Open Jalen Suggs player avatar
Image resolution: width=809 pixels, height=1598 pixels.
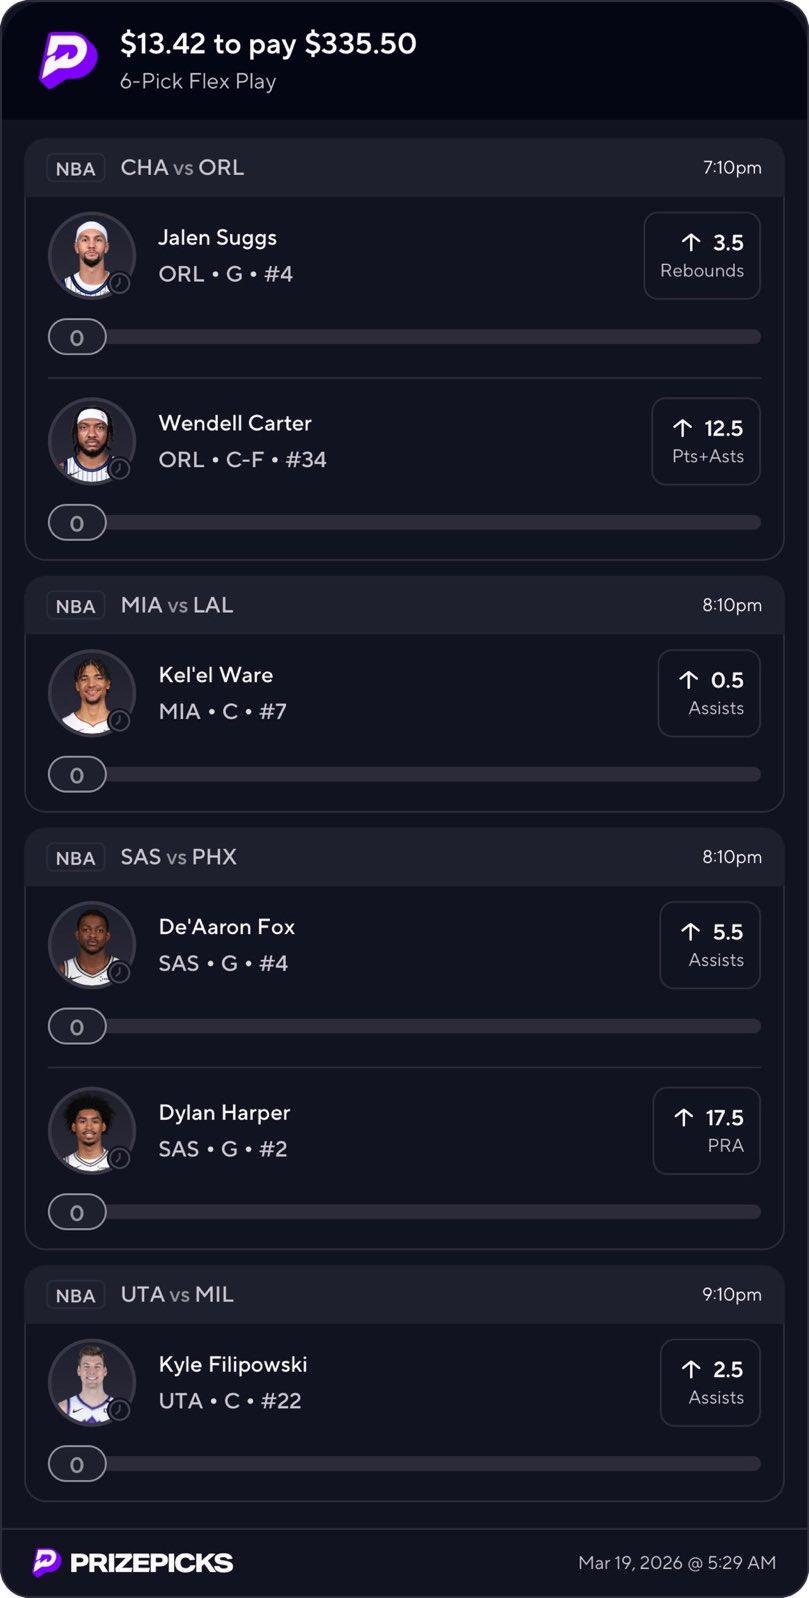coord(91,255)
